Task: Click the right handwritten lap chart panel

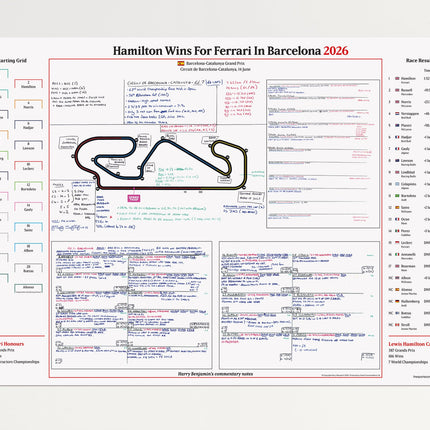Action: tap(299, 305)
